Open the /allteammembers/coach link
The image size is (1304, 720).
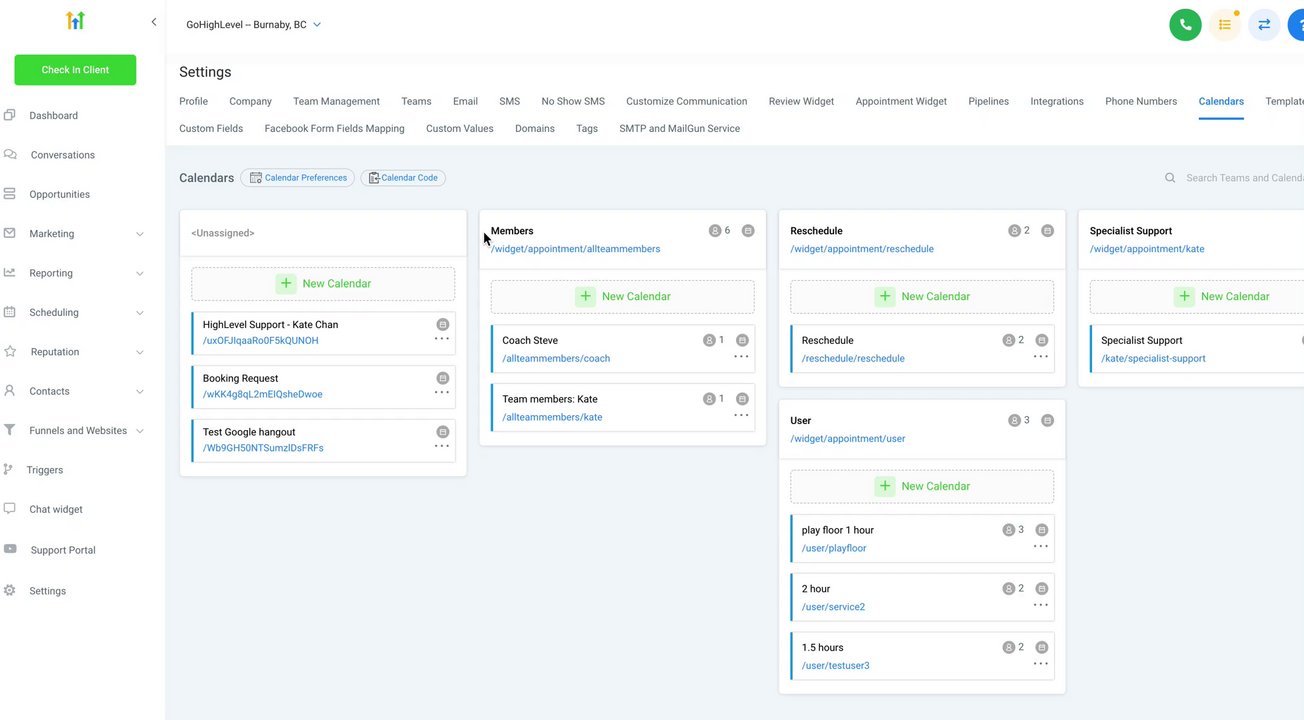(x=556, y=358)
